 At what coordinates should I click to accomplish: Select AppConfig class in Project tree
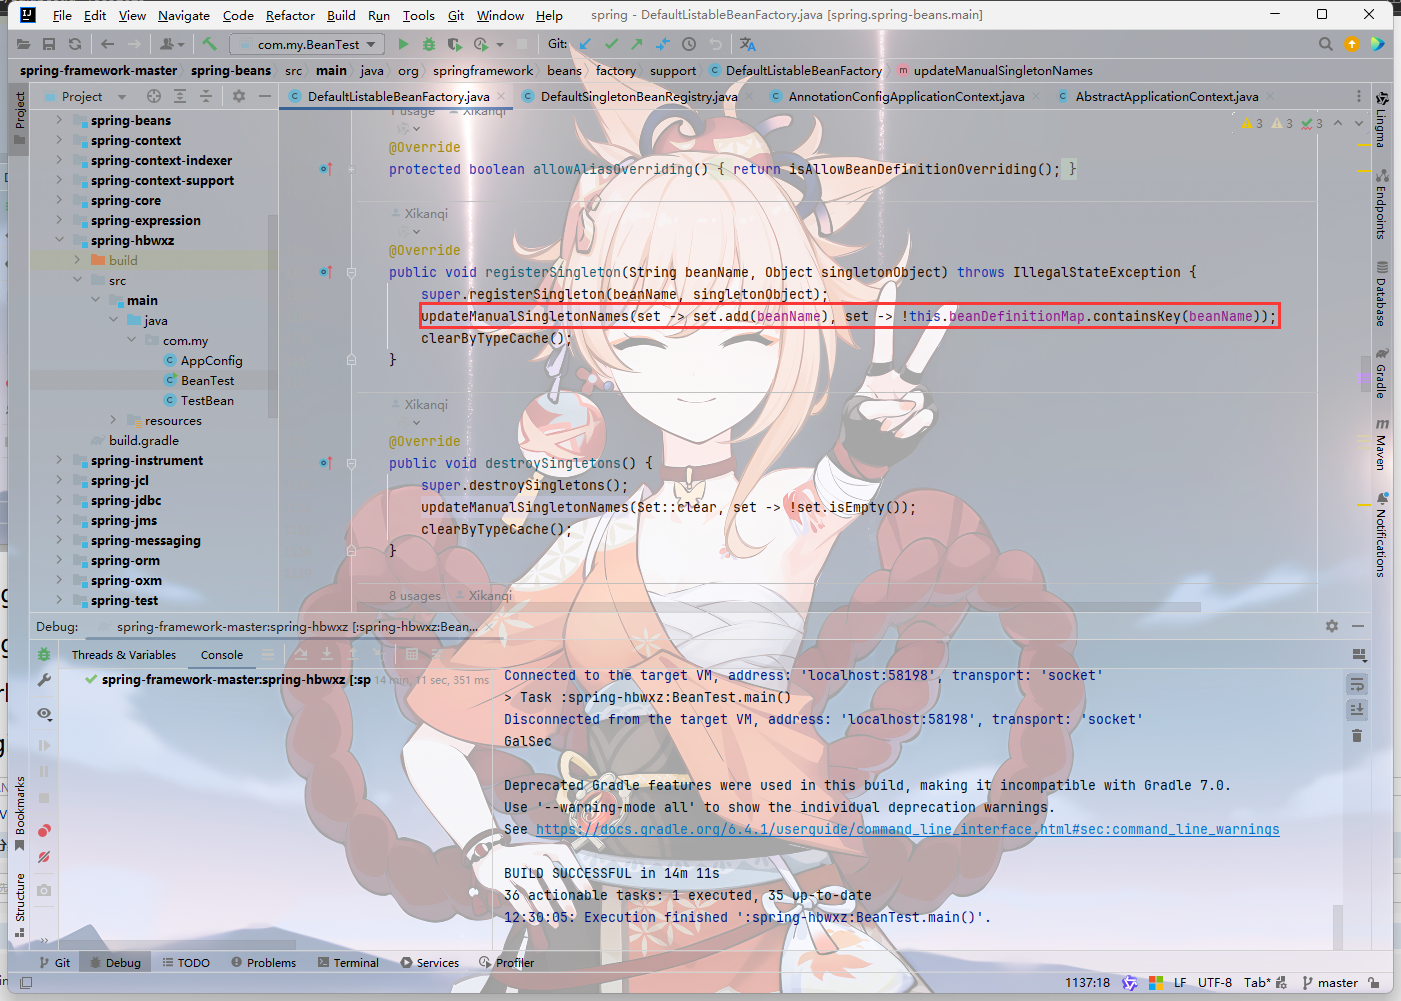(211, 360)
